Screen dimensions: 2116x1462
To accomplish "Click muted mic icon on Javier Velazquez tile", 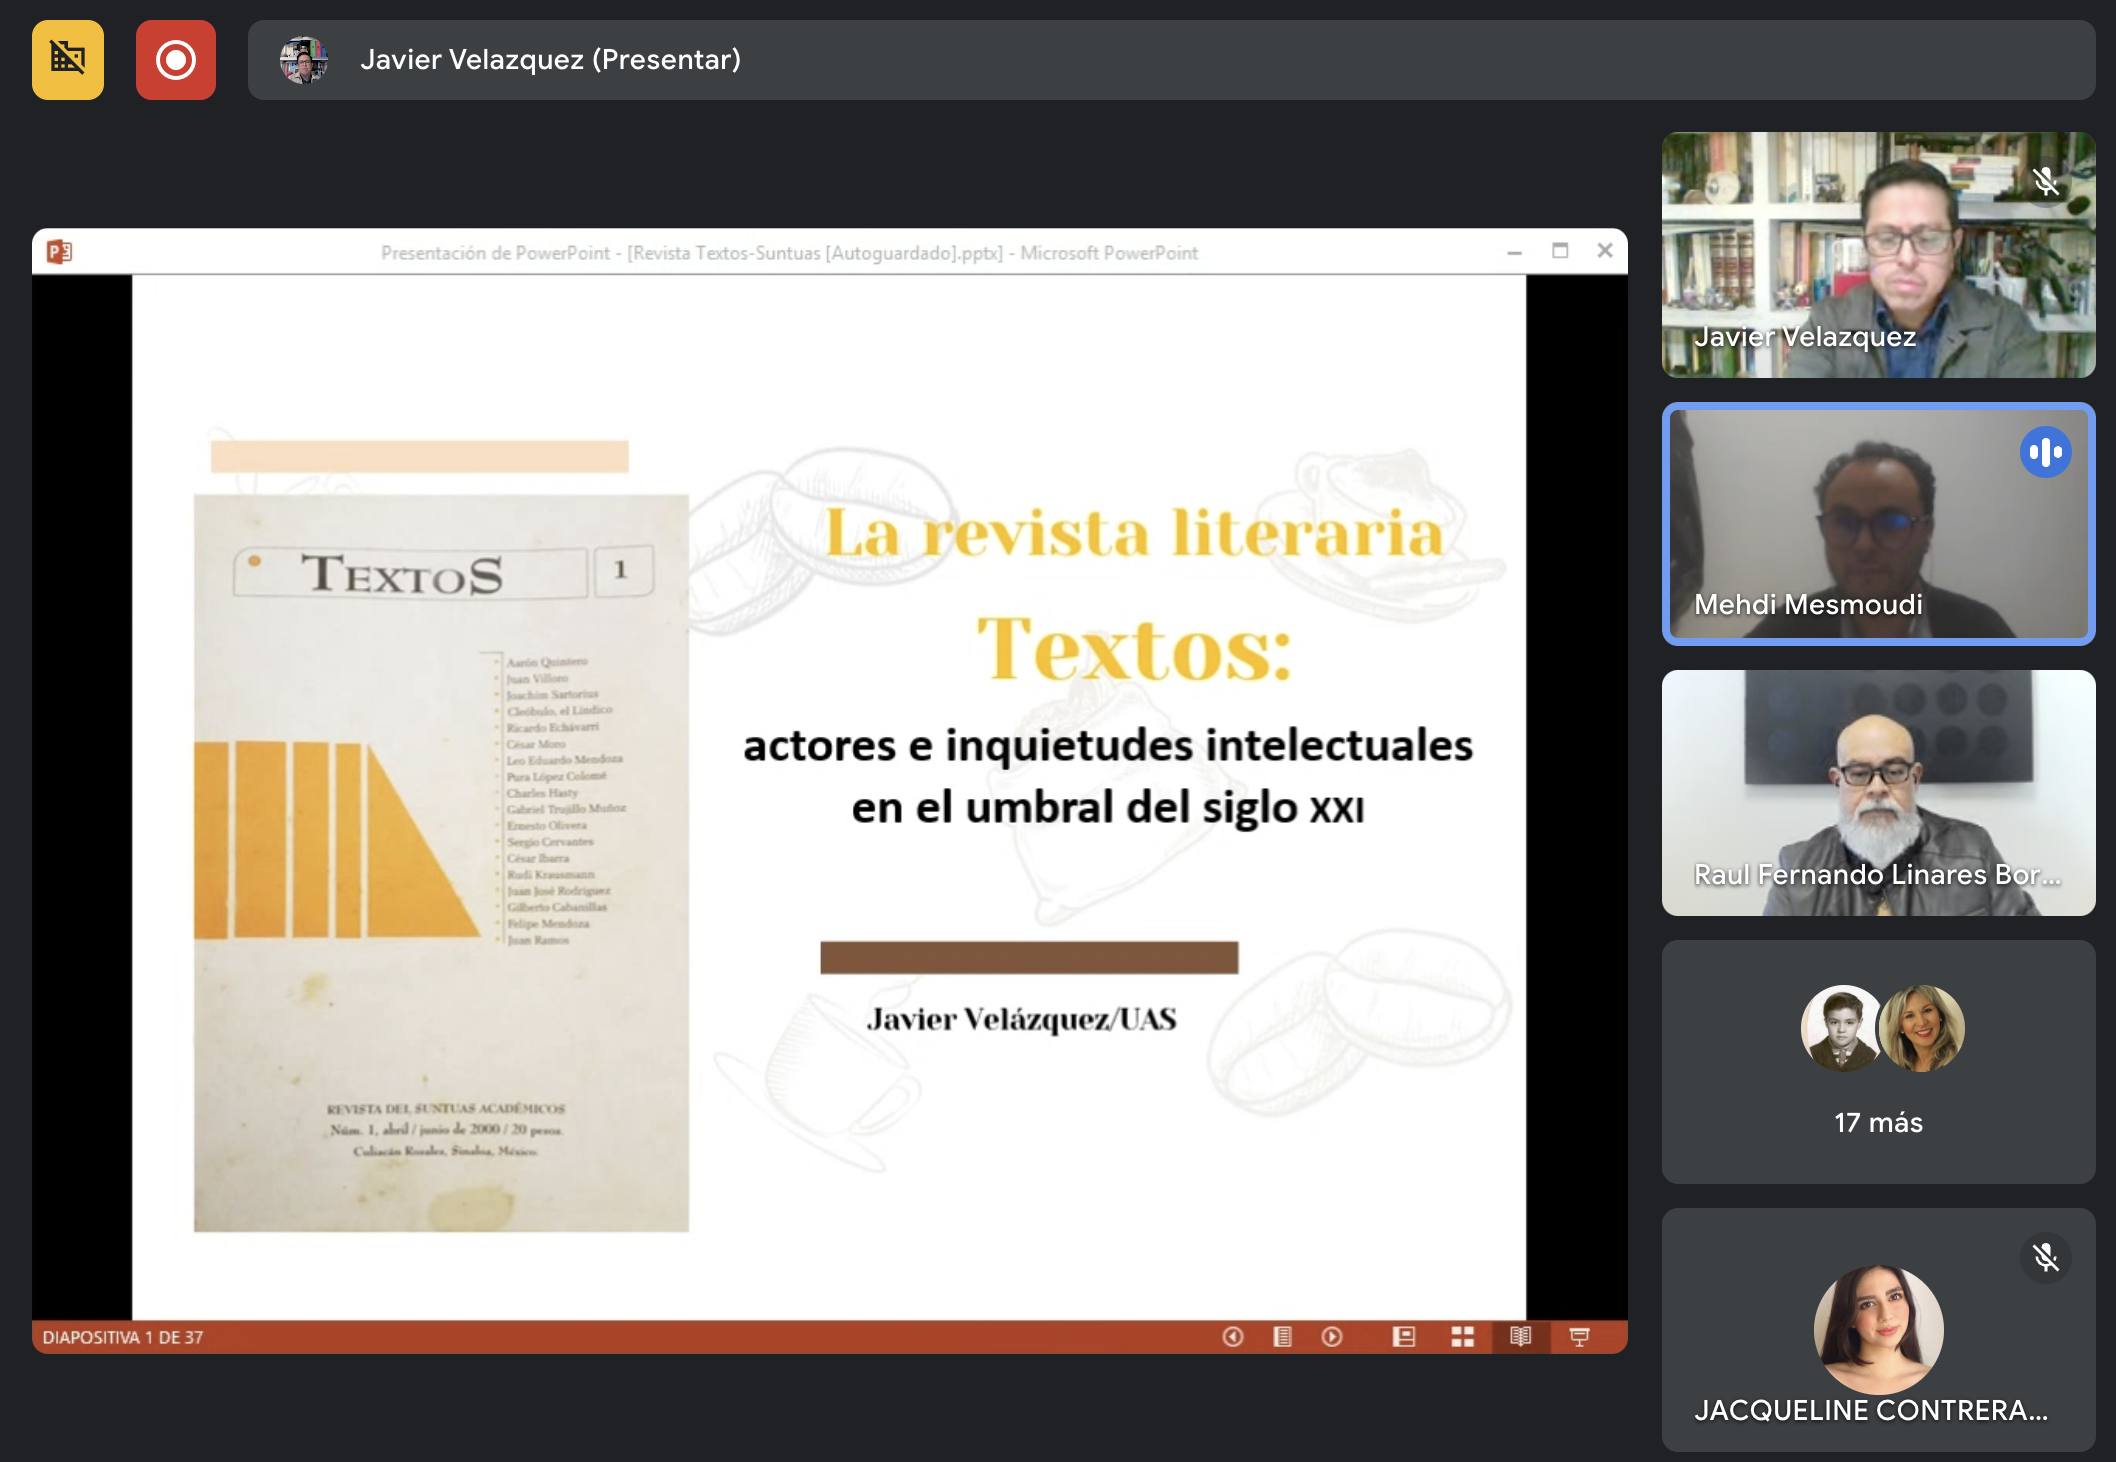I will coord(2045,182).
